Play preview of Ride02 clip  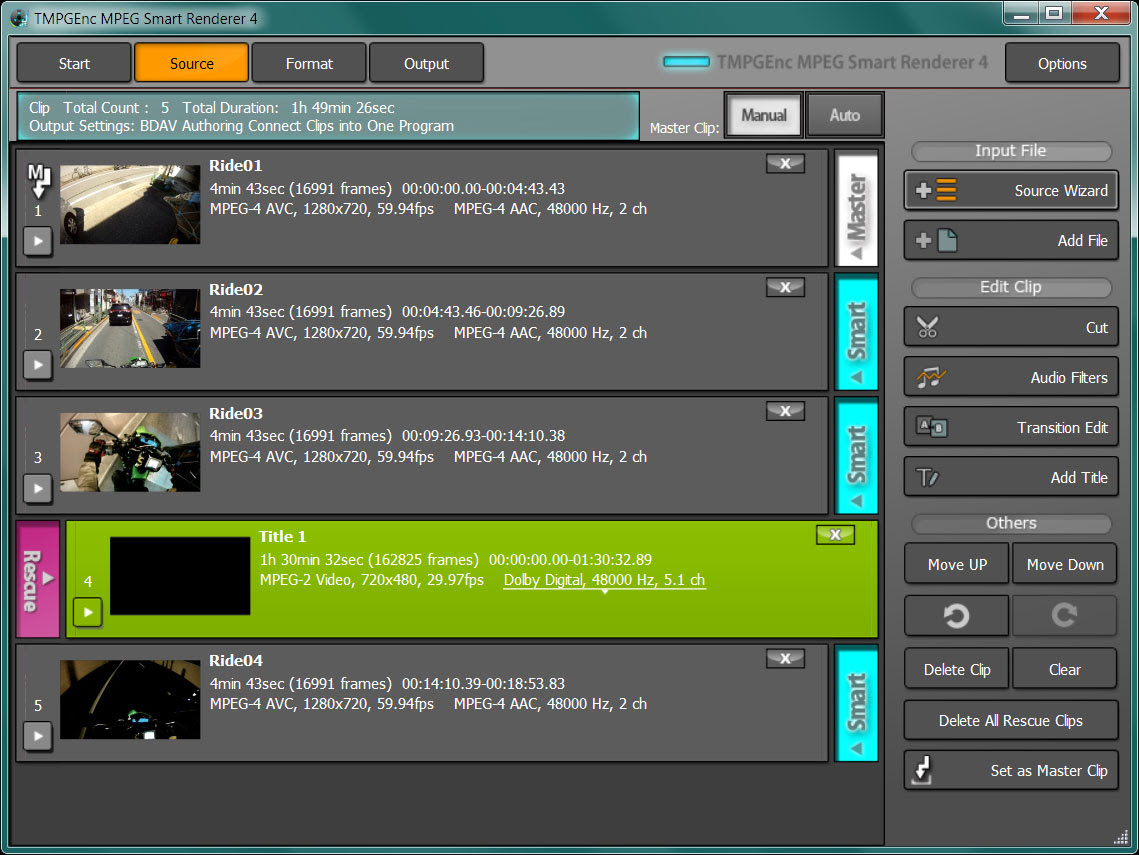coord(38,365)
